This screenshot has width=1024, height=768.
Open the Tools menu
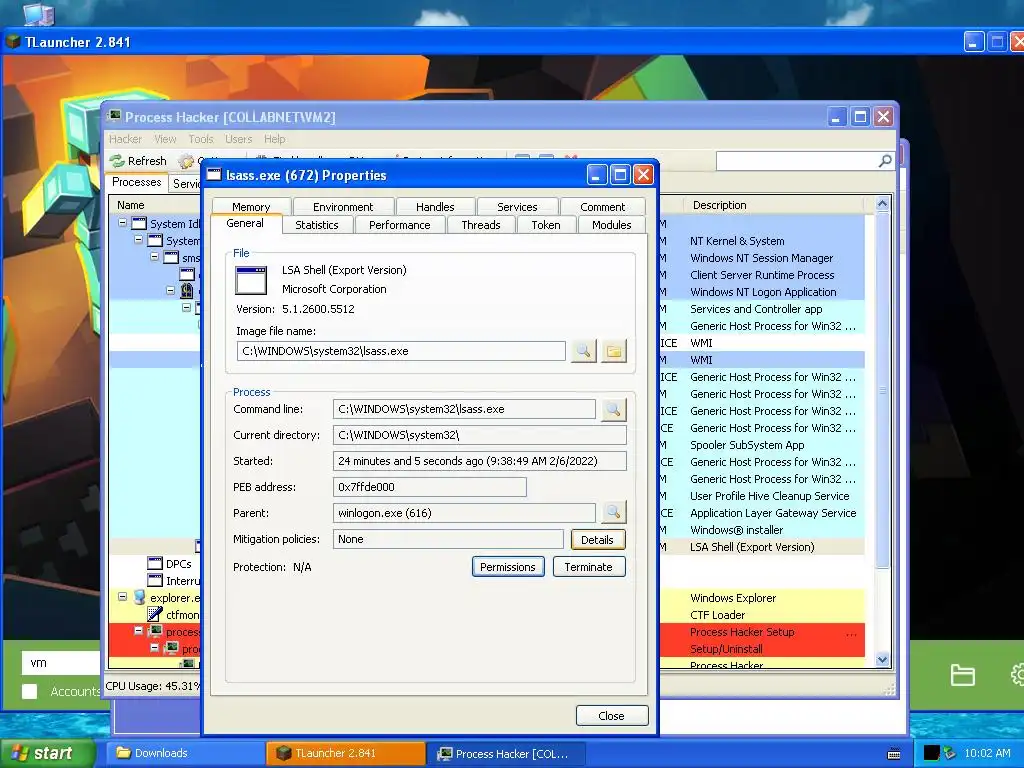[x=201, y=139]
